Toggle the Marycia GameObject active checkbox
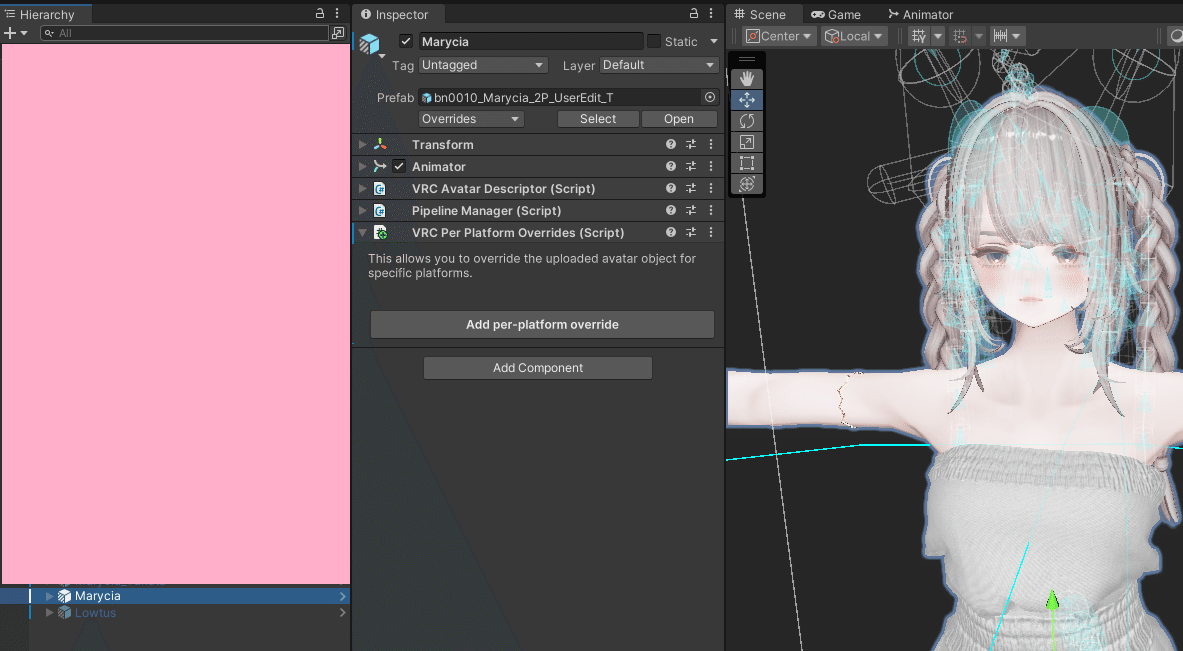This screenshot has width=1183, height=651. pyautogui.click(x=405, y=41)
